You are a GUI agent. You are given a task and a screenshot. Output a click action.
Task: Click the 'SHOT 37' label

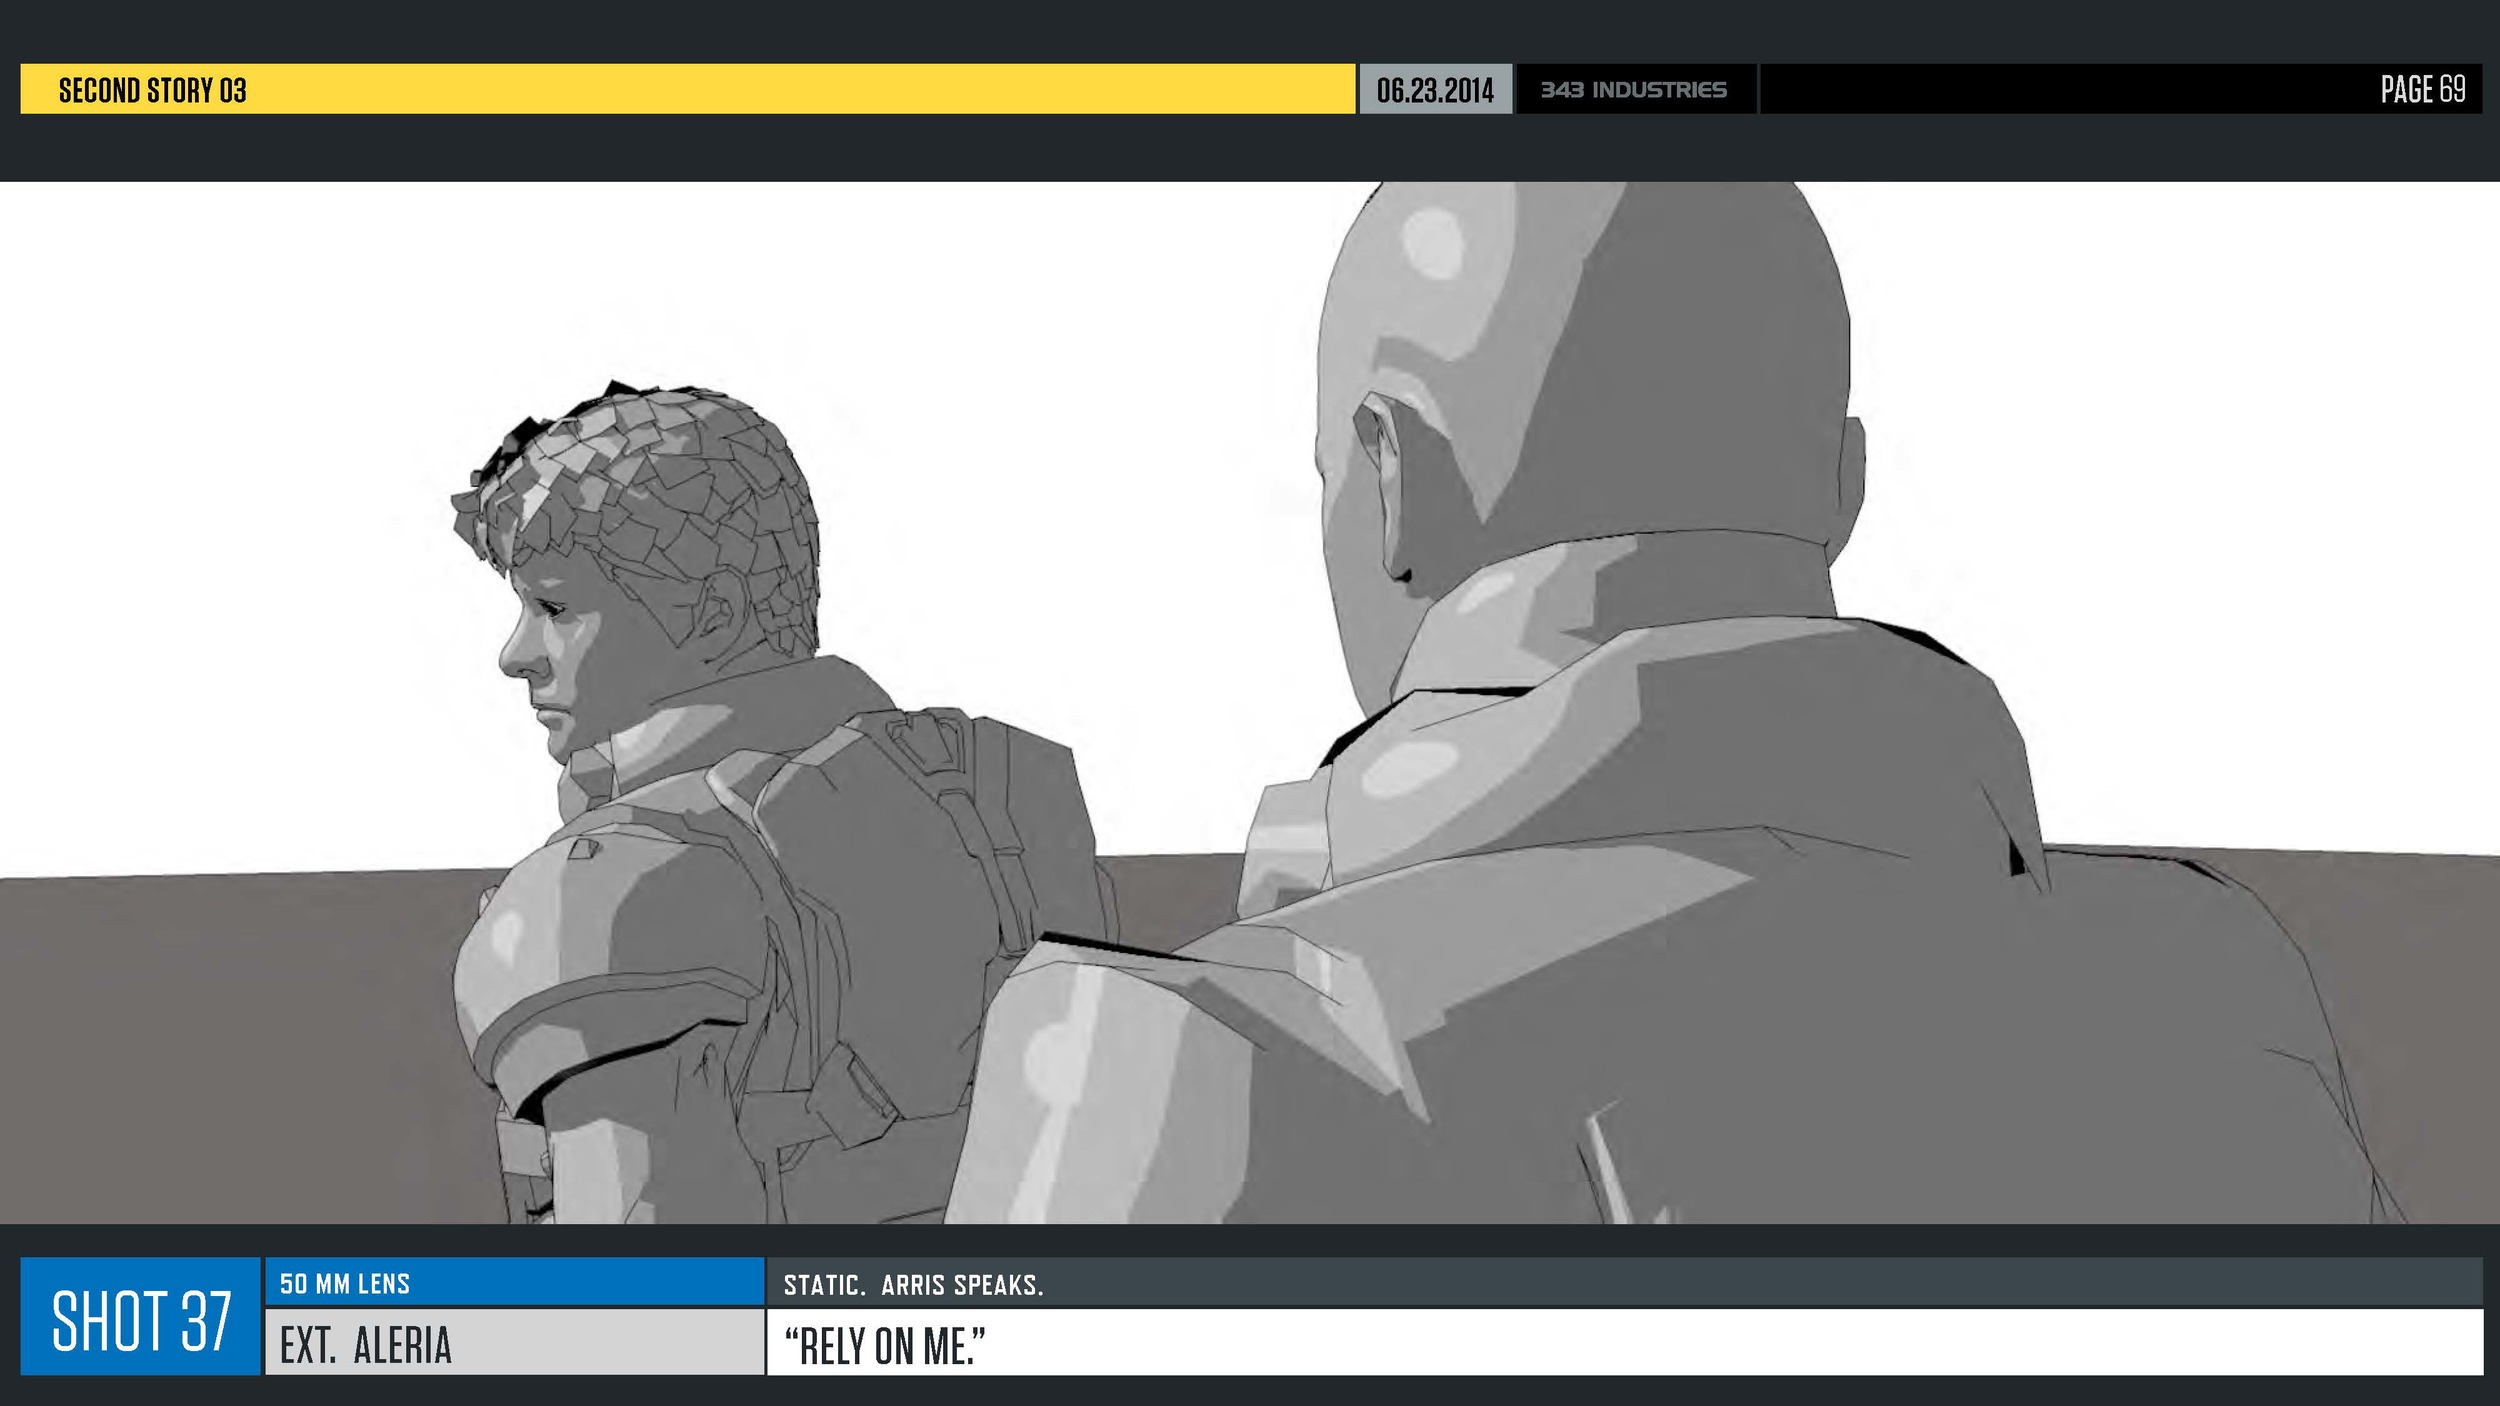[141, 1321]
